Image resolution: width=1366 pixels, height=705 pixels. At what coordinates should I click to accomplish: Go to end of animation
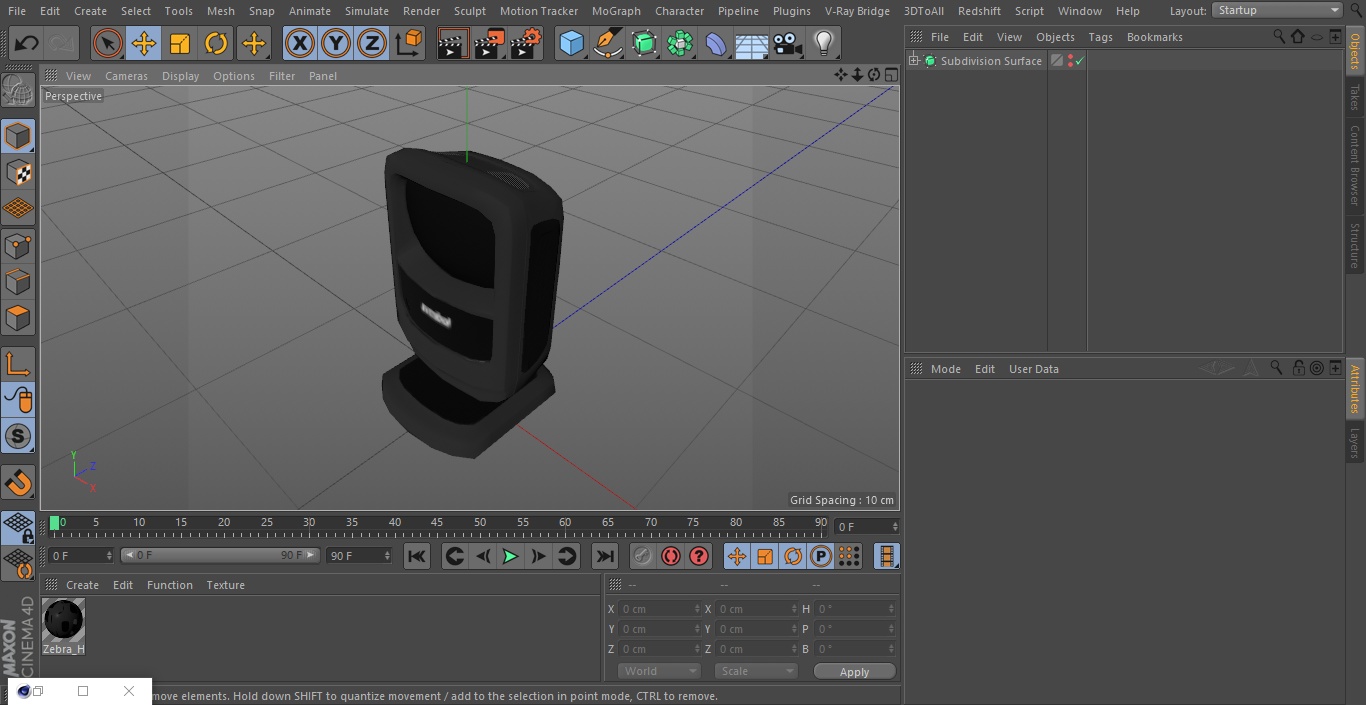(x=605, y=556)
